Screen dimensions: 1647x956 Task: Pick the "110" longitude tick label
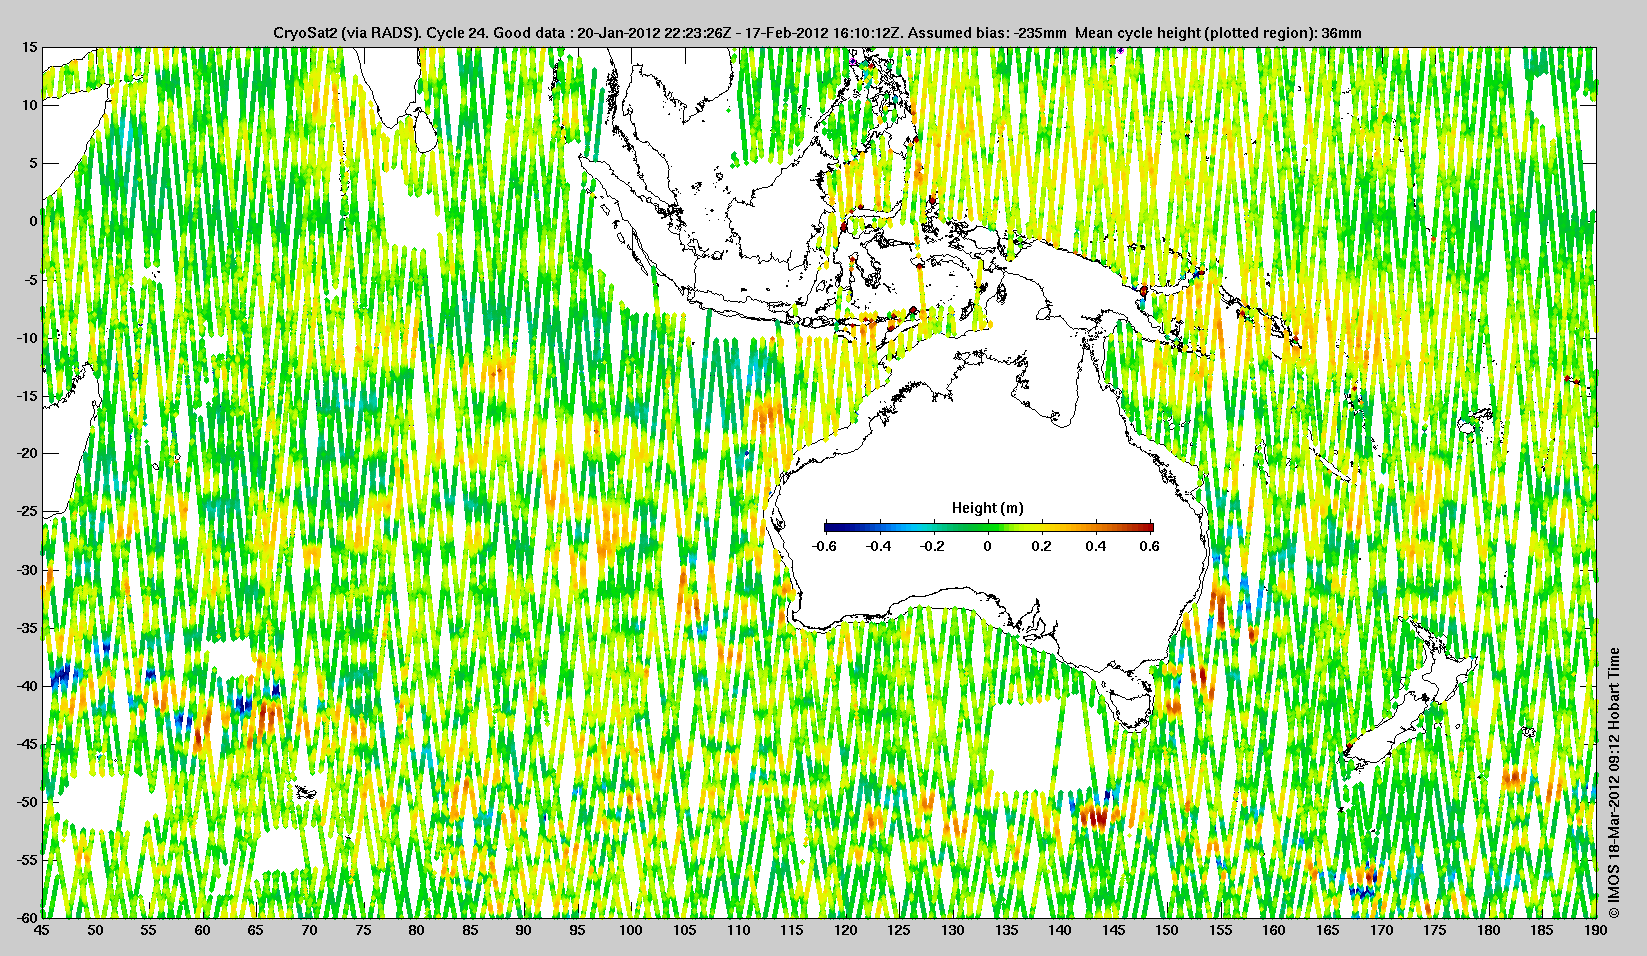pyautogui.click(x=738, y=930)
